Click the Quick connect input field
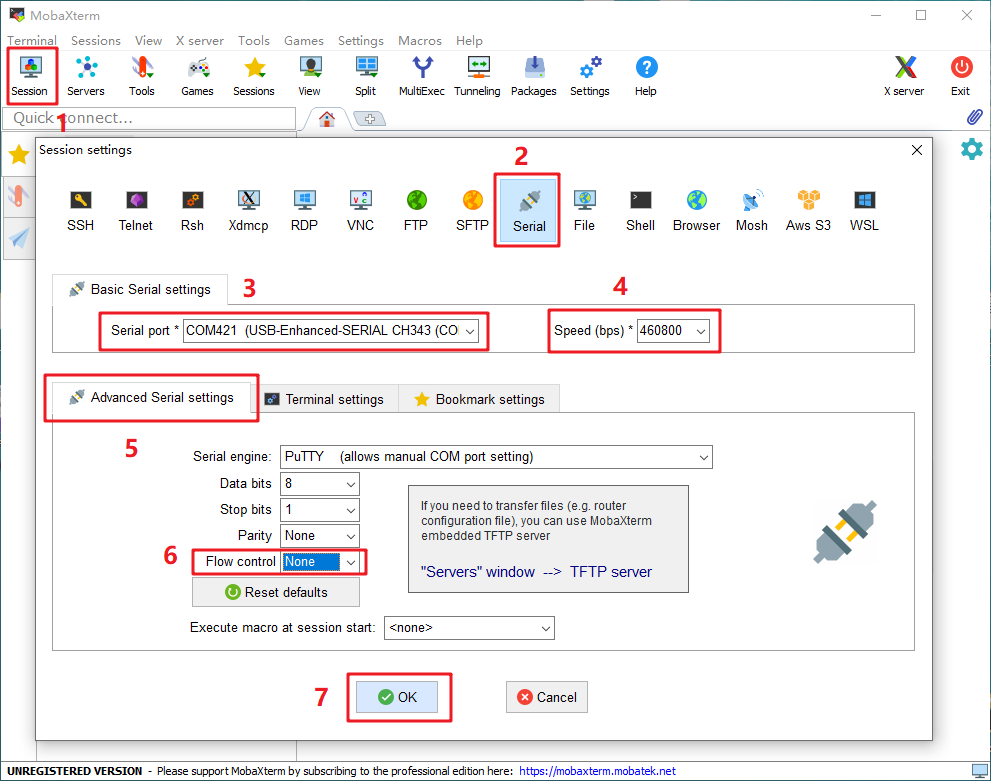The image size is (991, 781). point(150,118)
